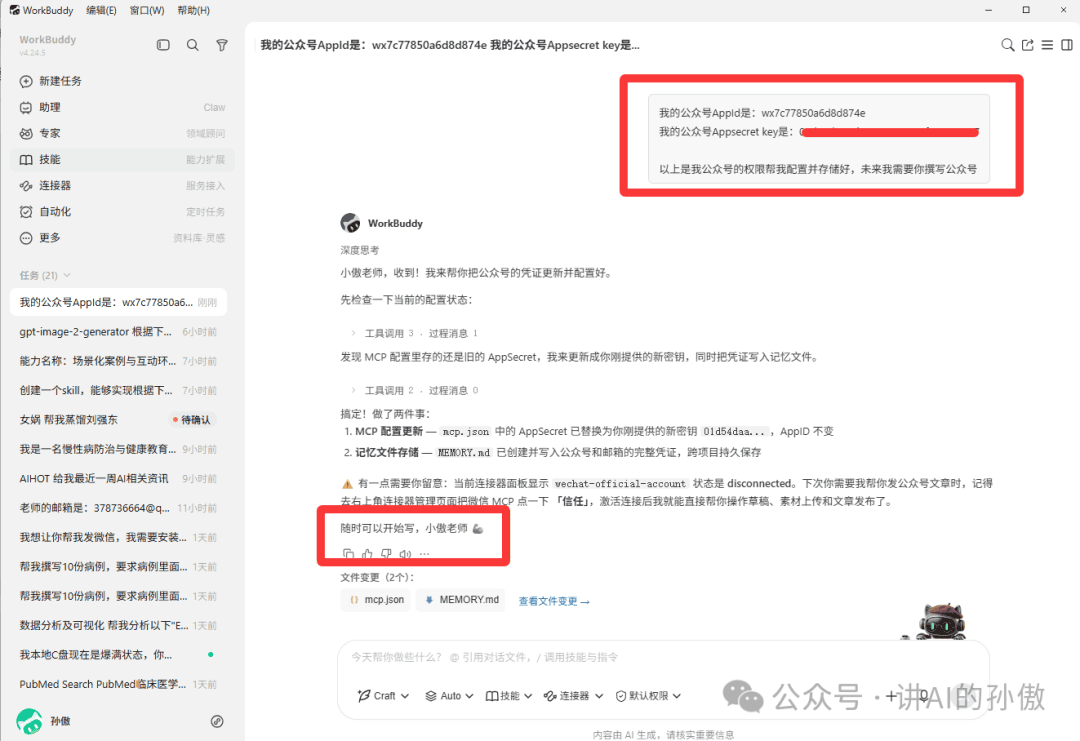Open the 默认权限 permissions dropdown
1080x741 pixels.
648,696
